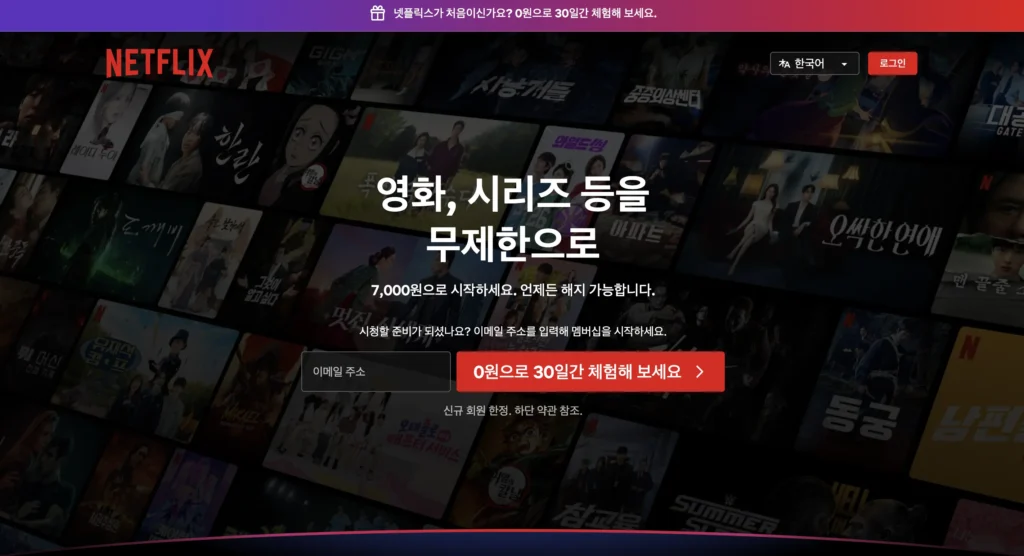Focus the 이메일 주소 input field
This screenshot has height=556, width=1024.
376,372
